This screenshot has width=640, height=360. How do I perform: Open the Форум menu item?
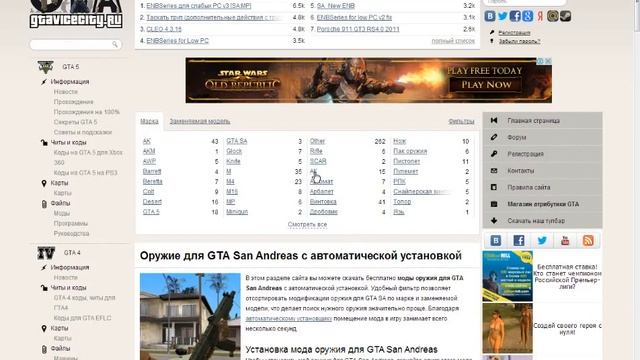point(542,137)
